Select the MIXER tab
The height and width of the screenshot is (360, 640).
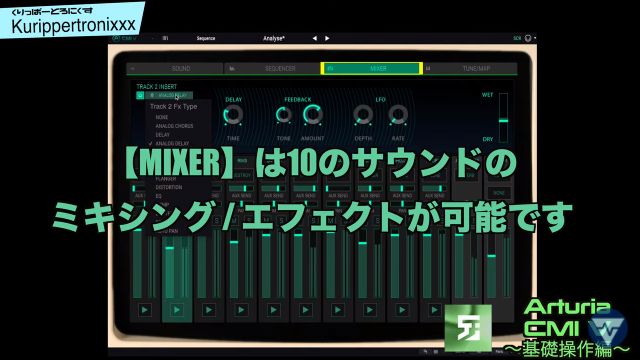pyautogui.click(x=371, y=69)
